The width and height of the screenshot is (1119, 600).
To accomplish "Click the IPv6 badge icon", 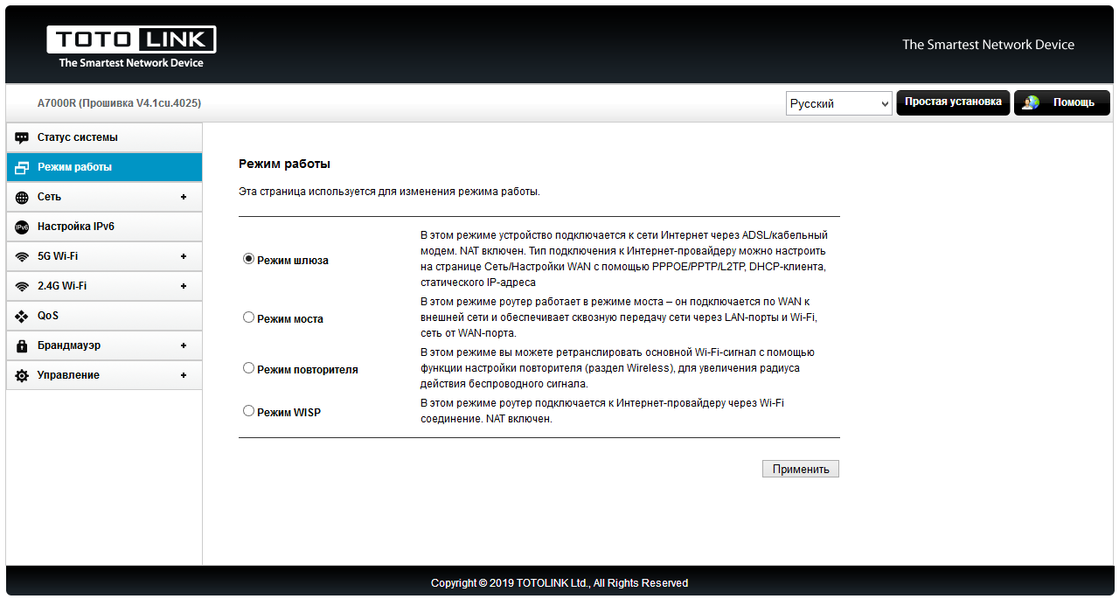I will click(x=22, y=227).
